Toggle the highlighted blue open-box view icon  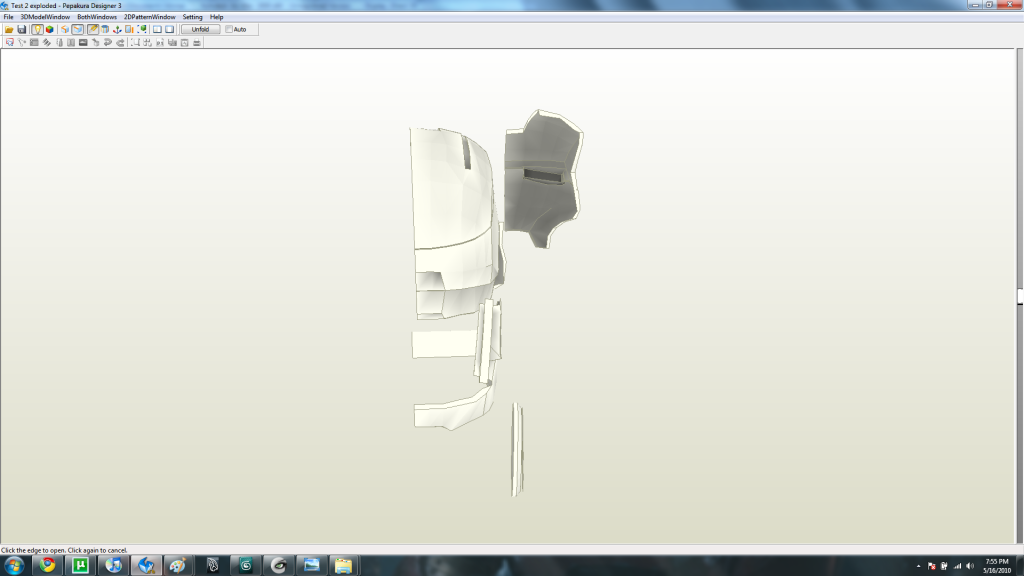78,29
